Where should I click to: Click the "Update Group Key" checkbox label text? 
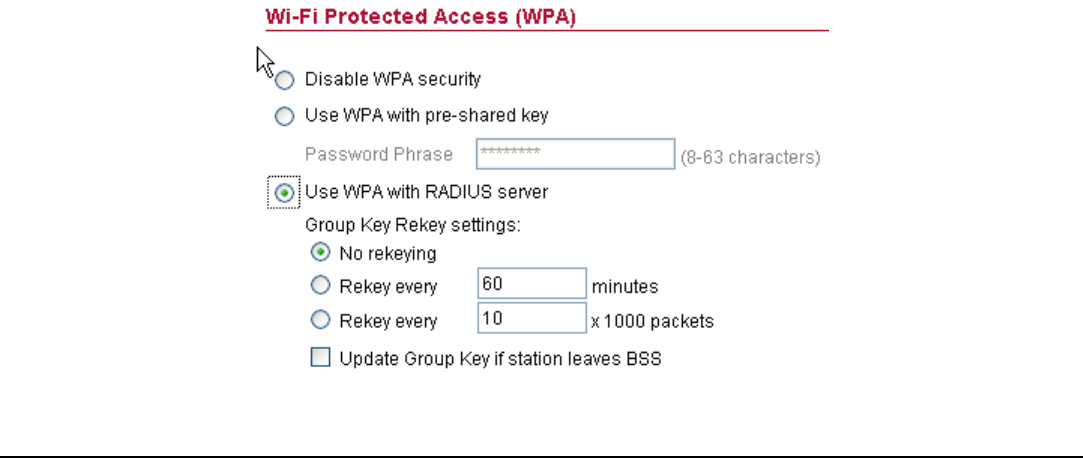click(500, 358)
